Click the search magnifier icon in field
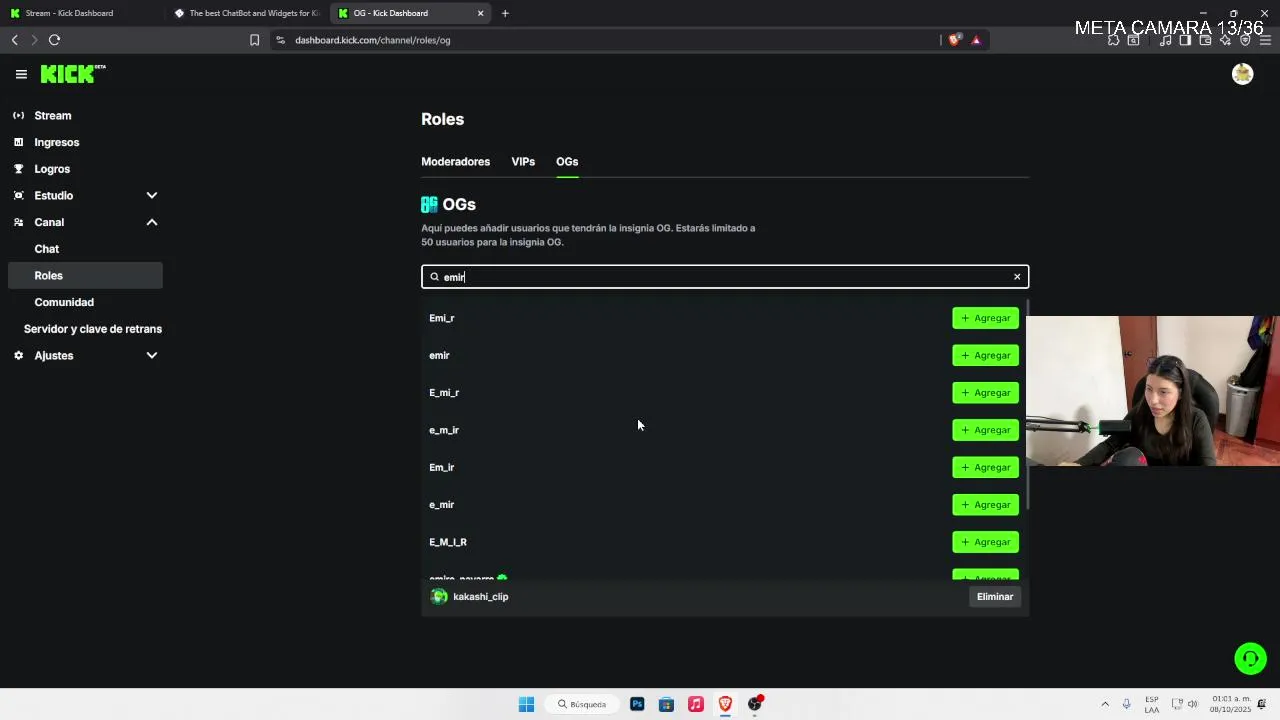1280x720 pixels. click(x=434, y=277)
